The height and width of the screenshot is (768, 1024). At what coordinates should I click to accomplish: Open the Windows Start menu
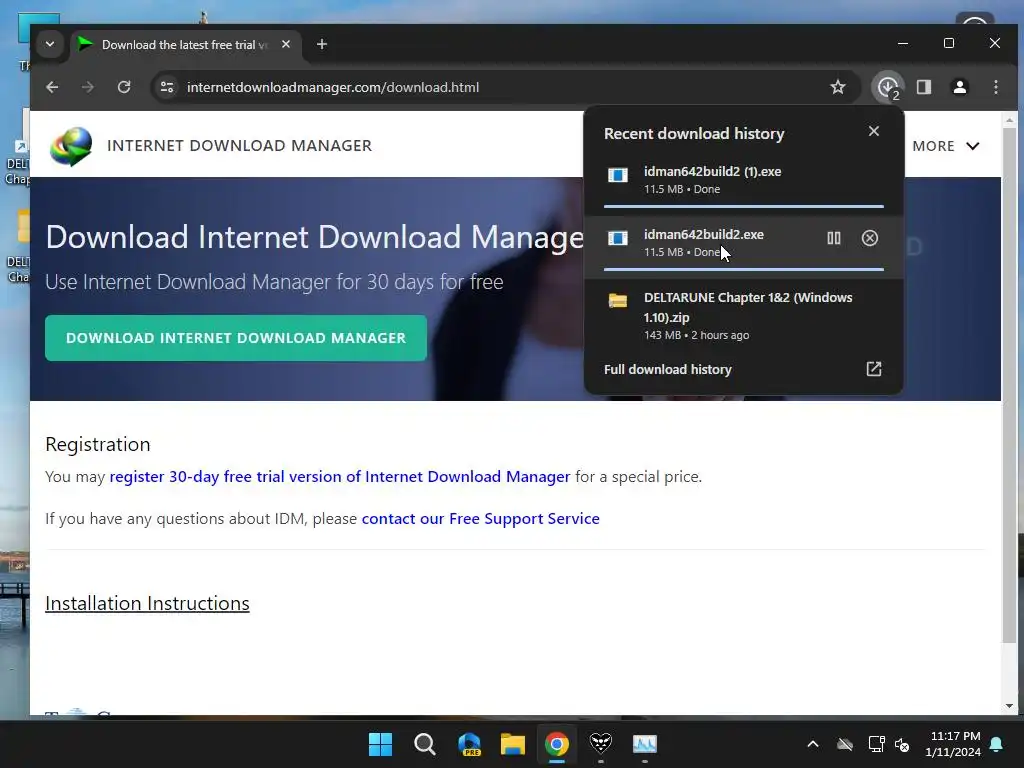point(380,744)
